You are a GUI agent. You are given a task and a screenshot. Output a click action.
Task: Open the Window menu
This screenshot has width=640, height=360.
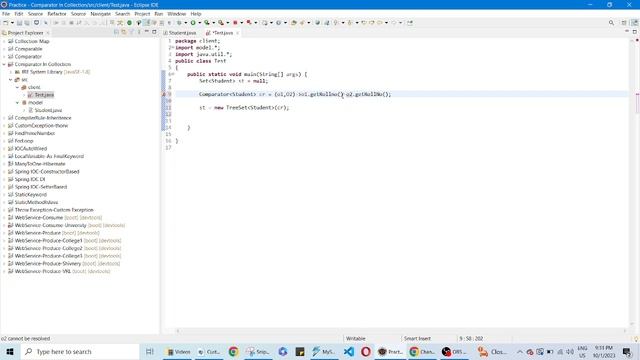coord(176,14)
